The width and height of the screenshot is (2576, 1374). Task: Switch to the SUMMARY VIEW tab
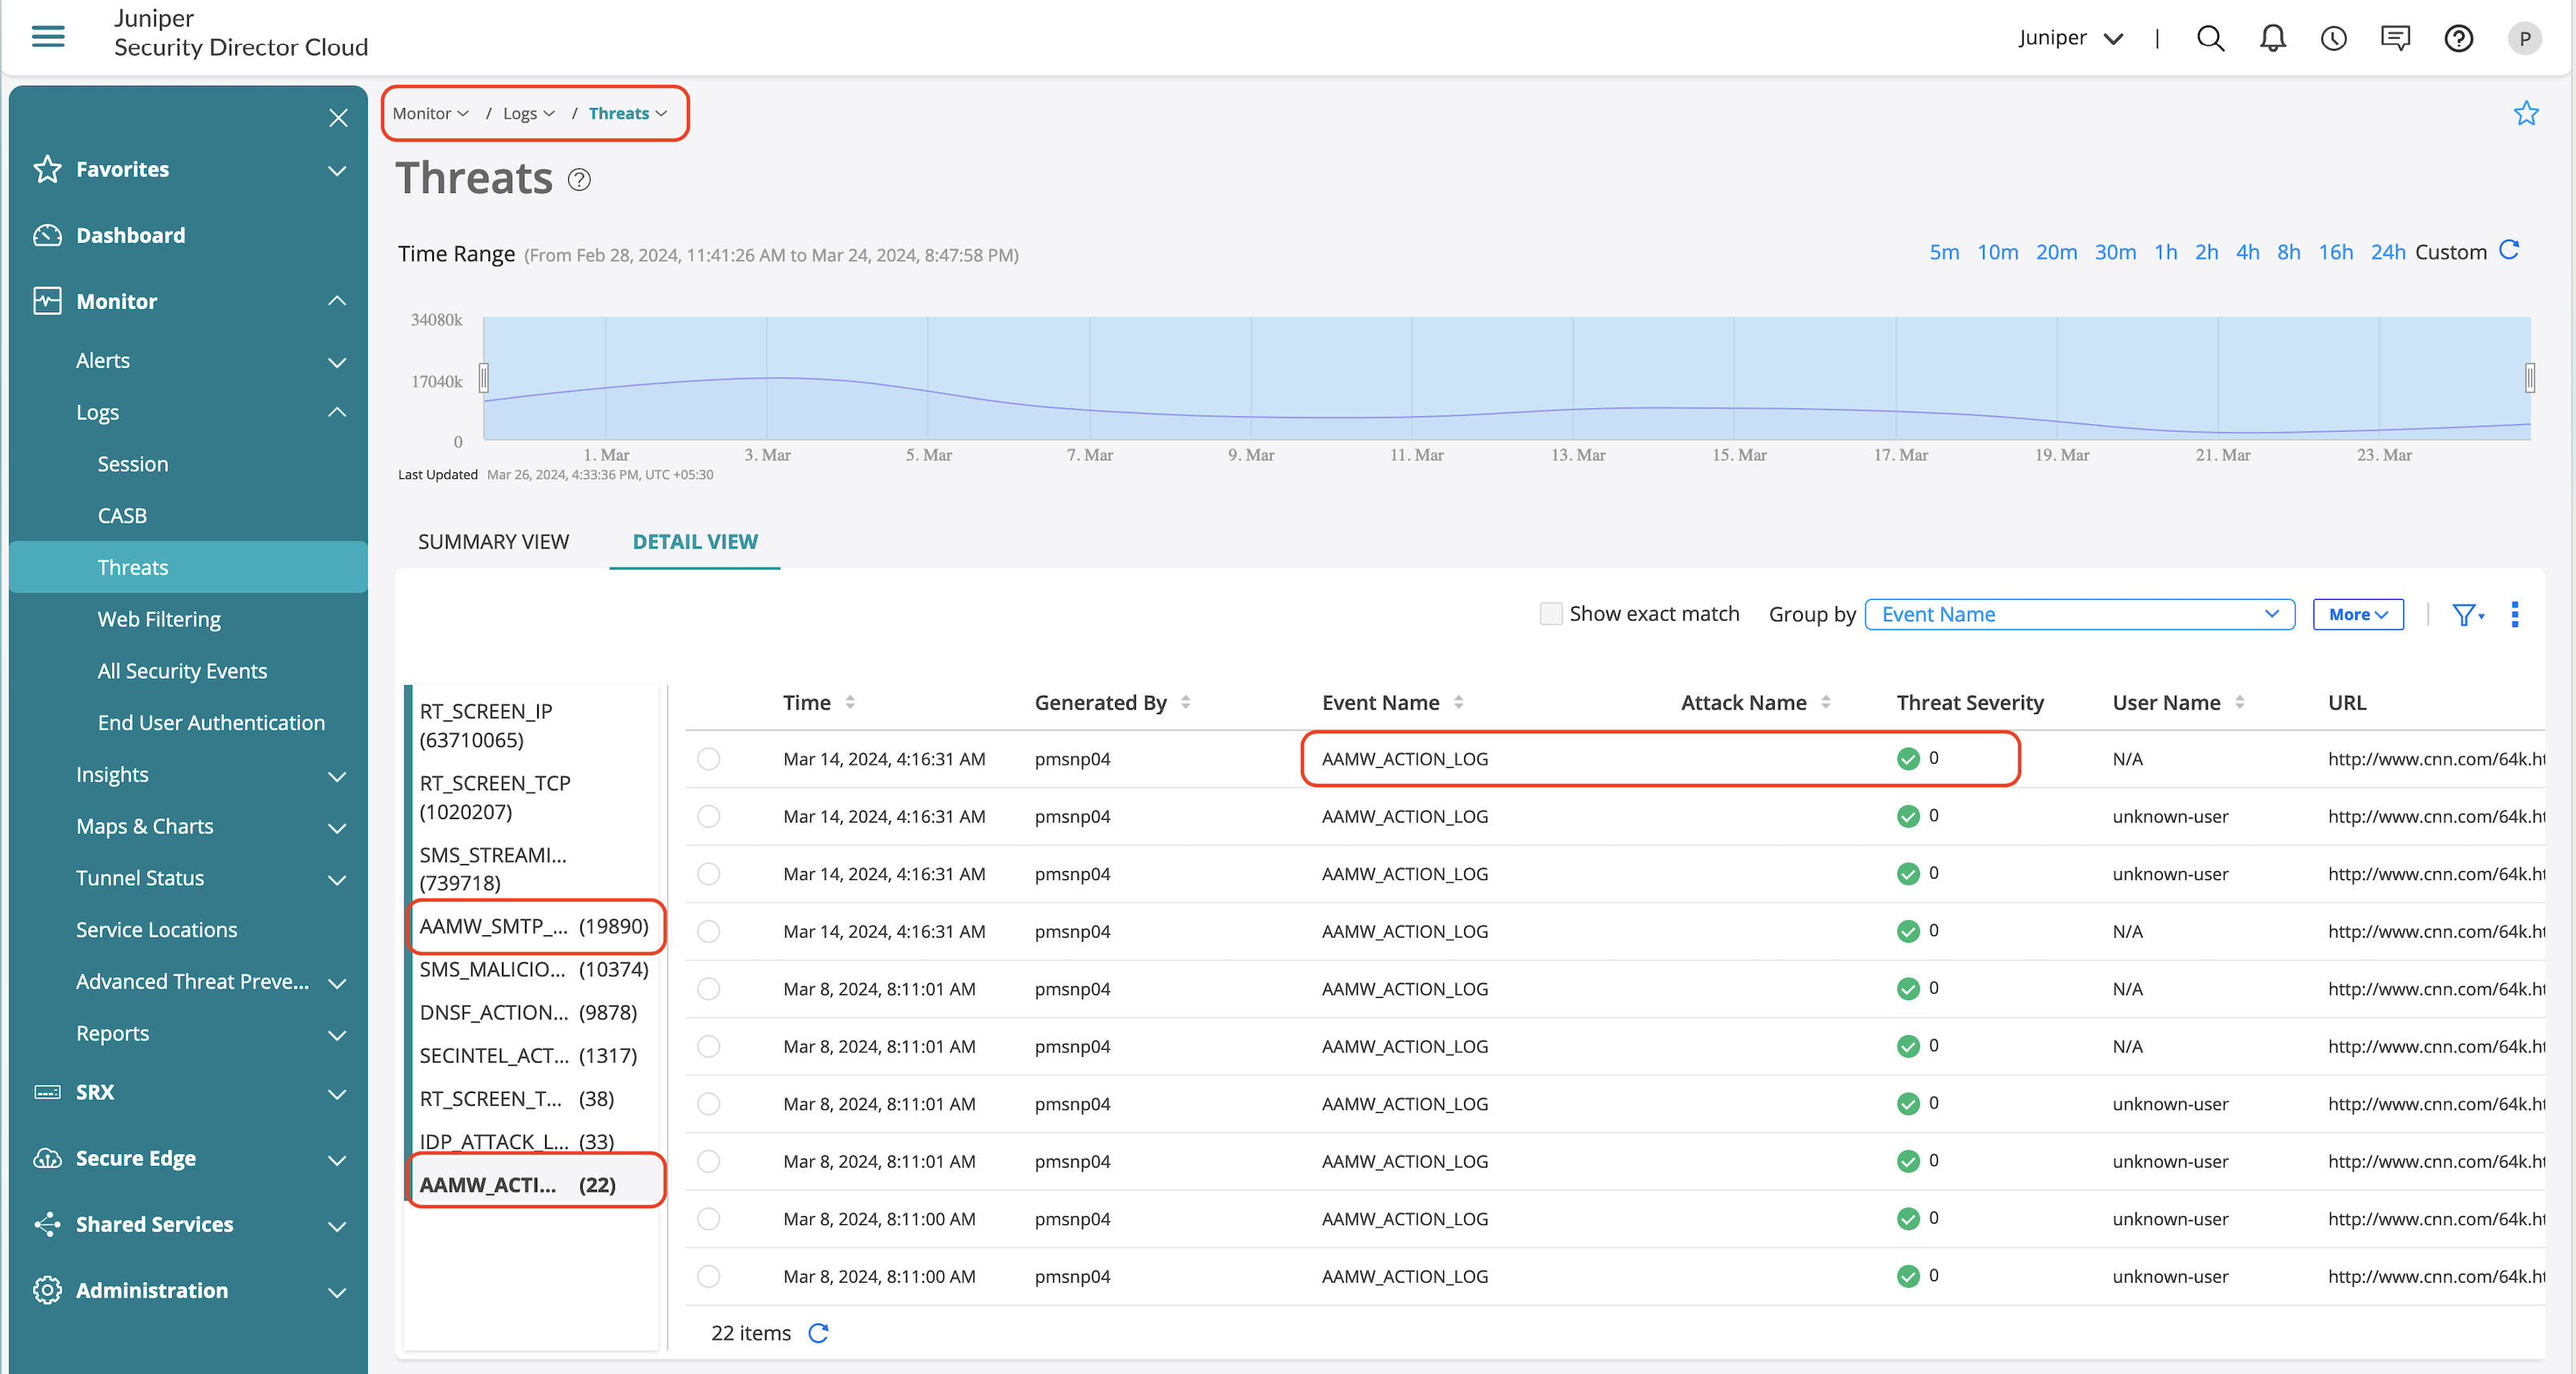(x=493, y=541)
